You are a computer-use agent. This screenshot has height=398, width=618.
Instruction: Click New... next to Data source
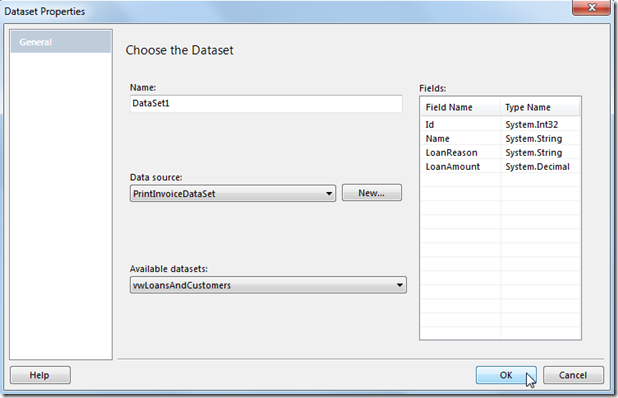click(372, 193)
